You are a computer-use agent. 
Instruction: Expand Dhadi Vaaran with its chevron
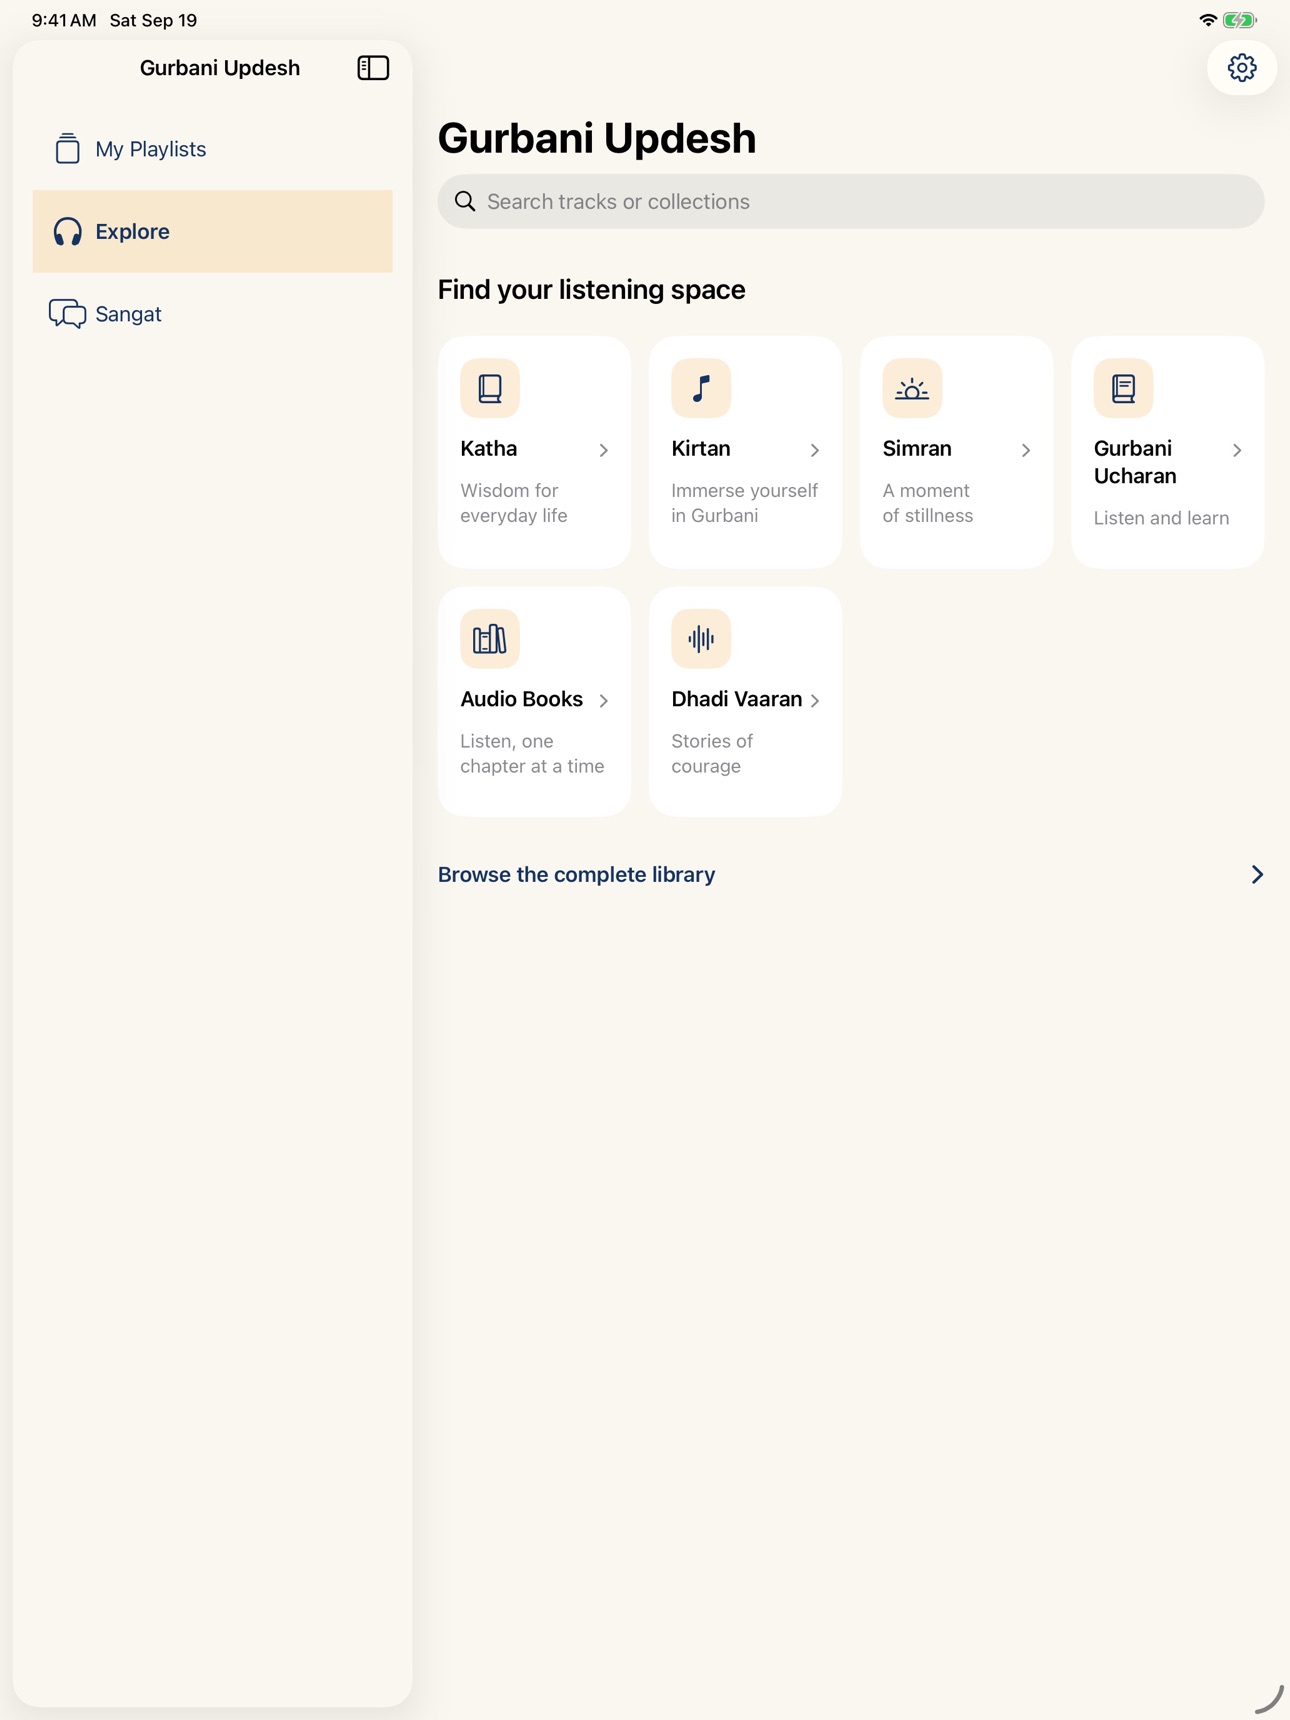click(815, 700)
